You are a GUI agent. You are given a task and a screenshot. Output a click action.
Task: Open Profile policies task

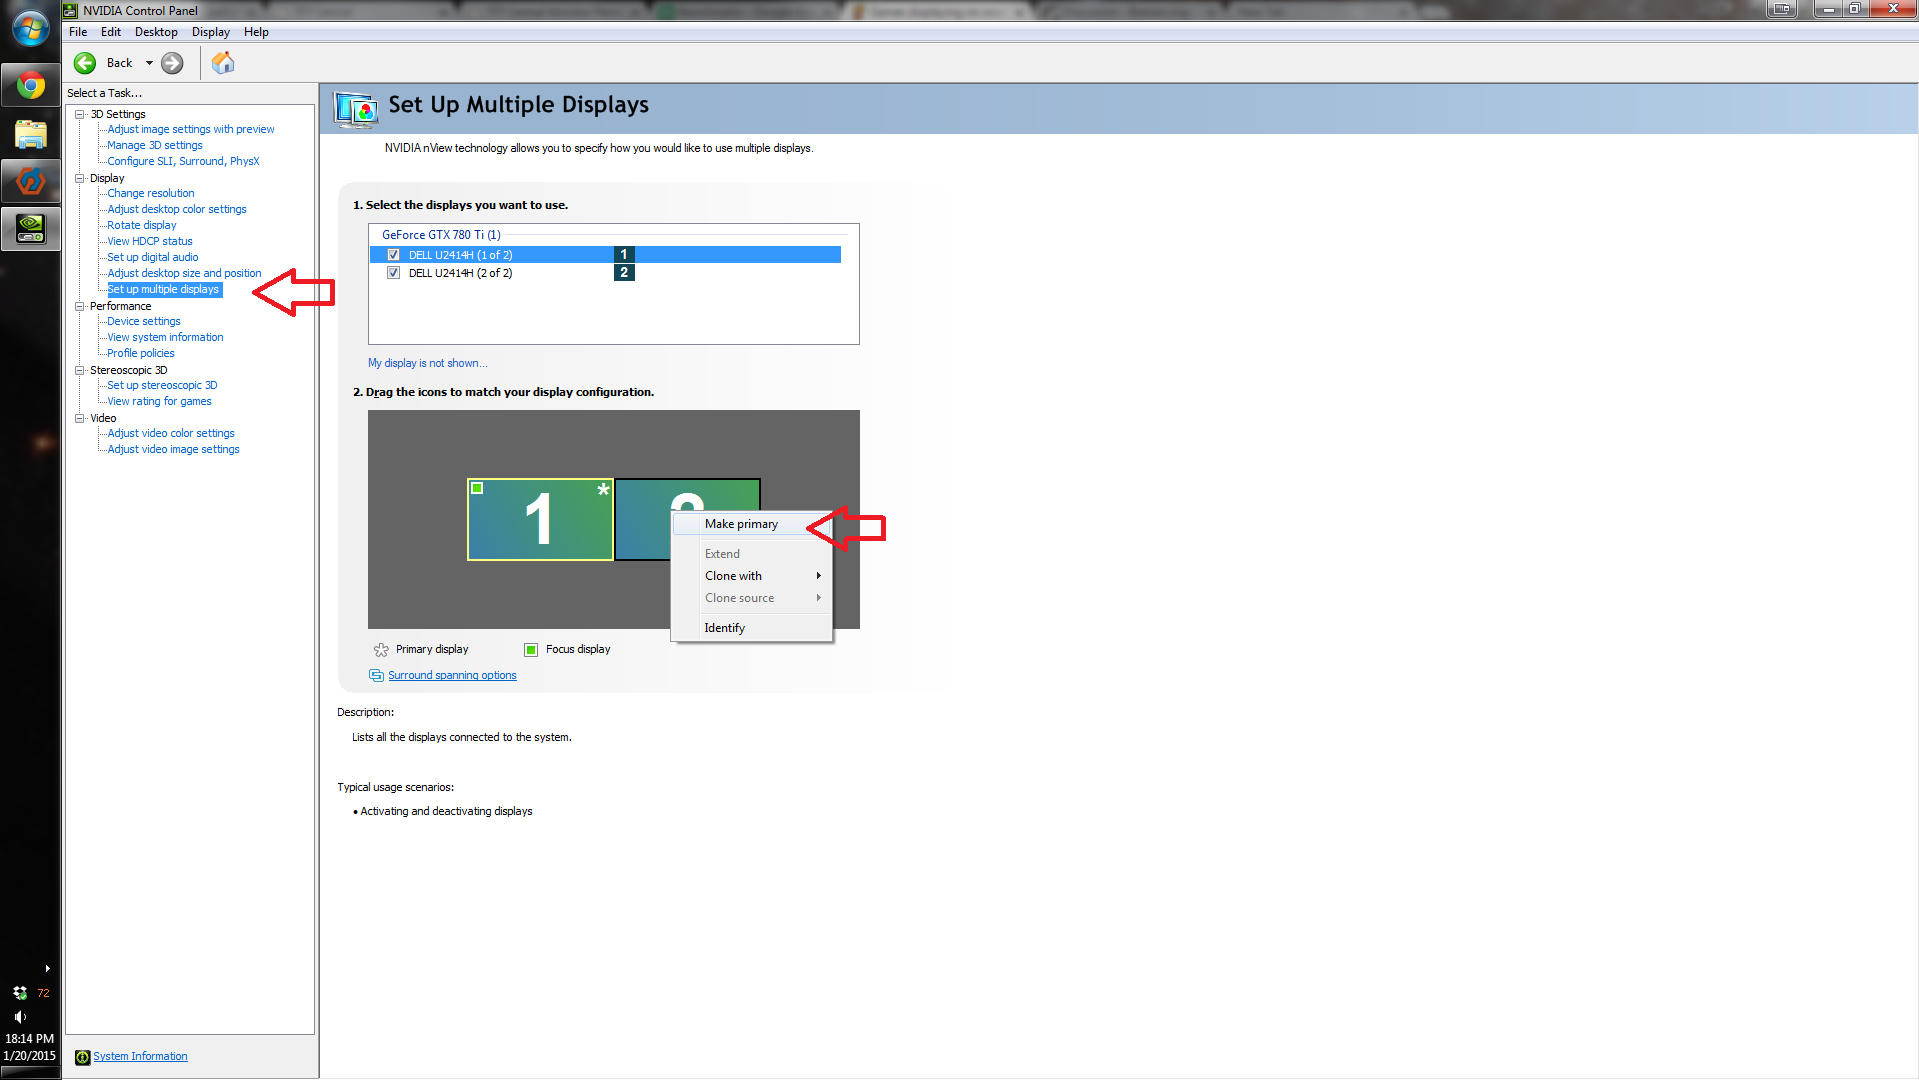(141, 354)
